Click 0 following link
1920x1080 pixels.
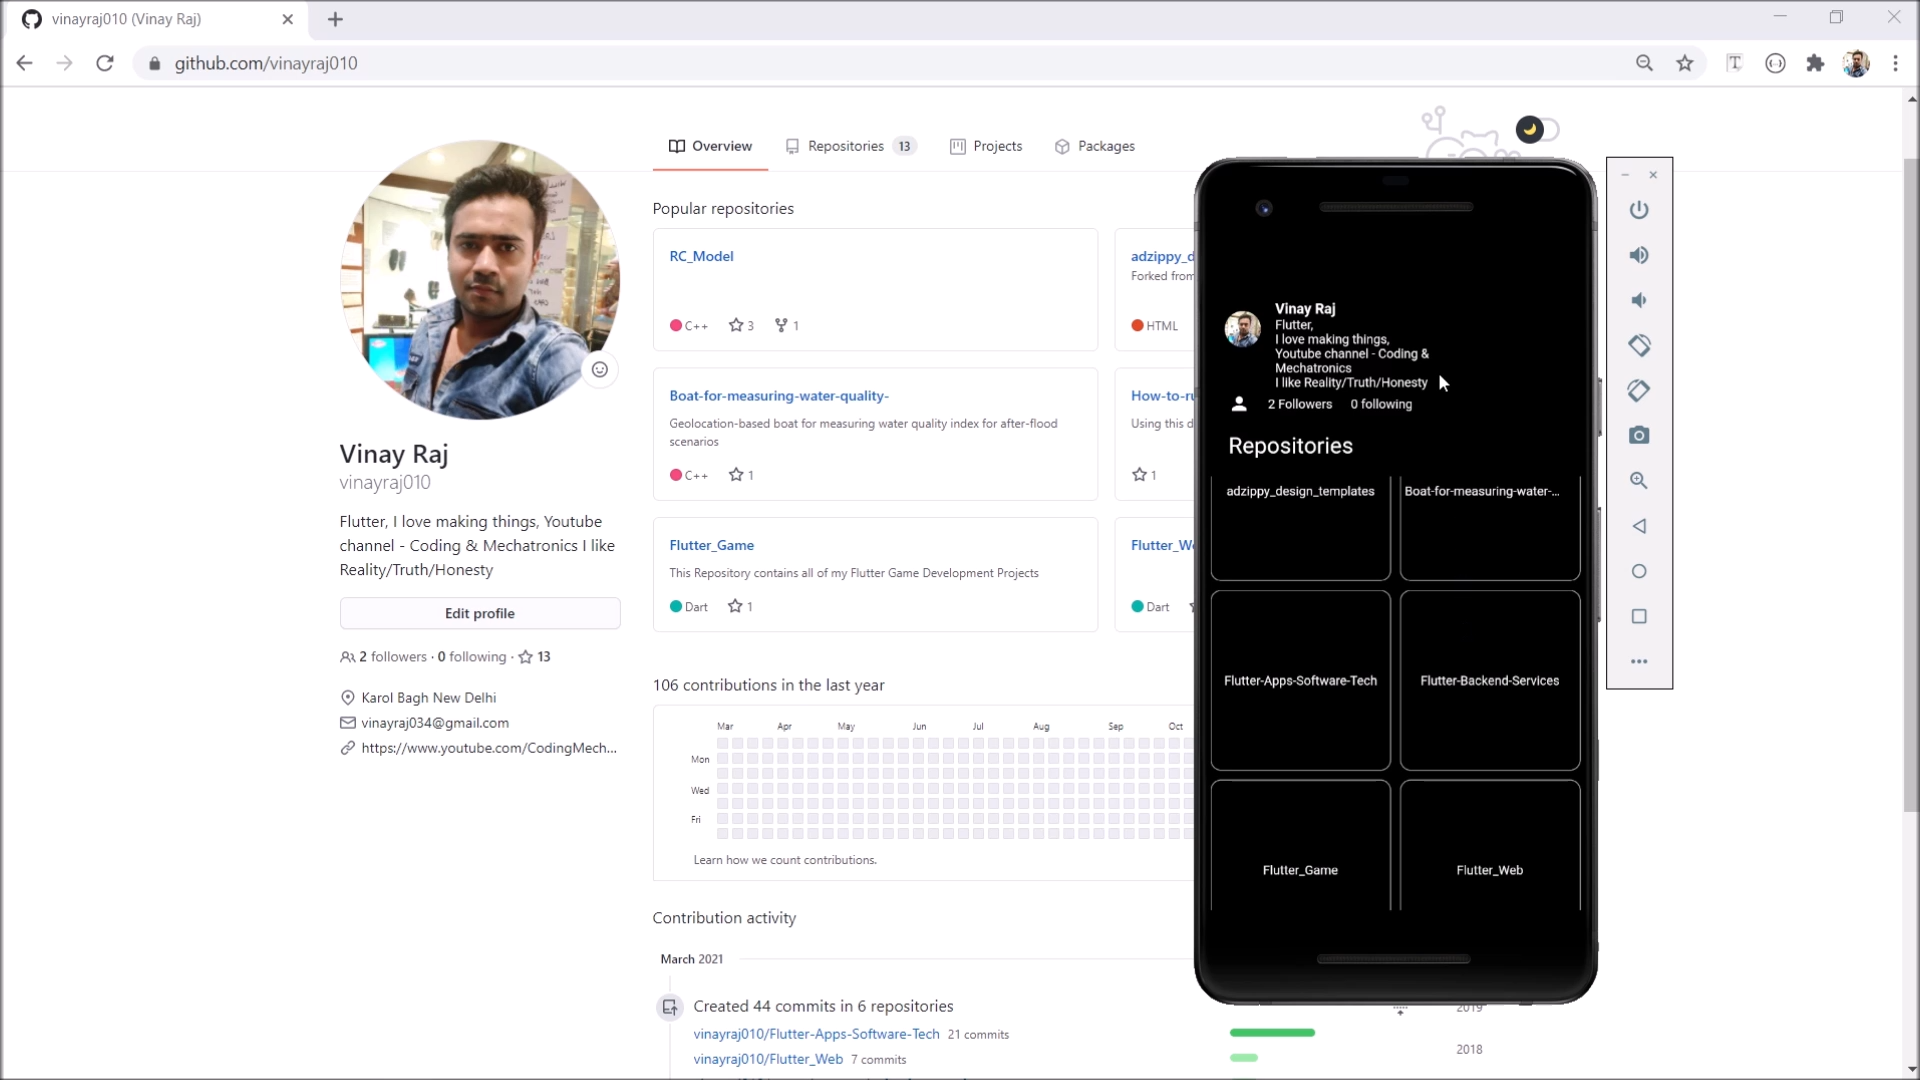pyautogui.click(x=472, y=657)
